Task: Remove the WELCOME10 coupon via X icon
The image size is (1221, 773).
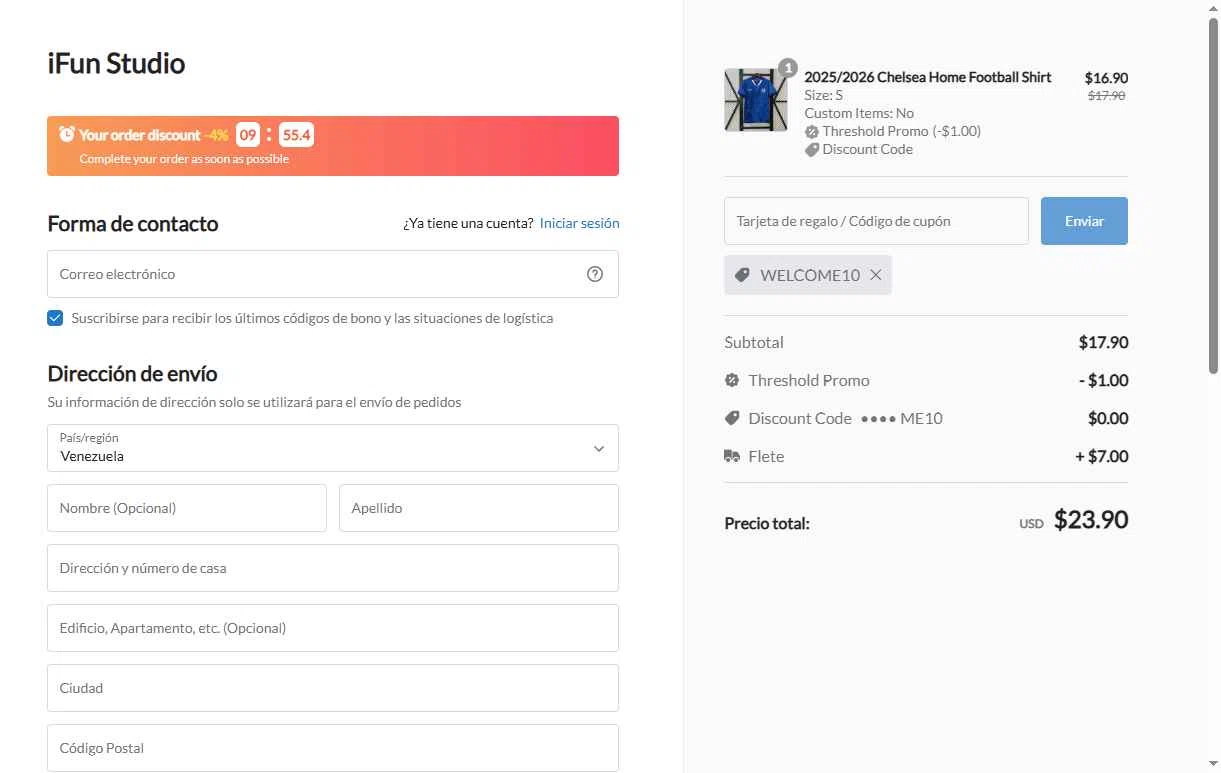Action: pyautogui.click(x=876, y=275)
